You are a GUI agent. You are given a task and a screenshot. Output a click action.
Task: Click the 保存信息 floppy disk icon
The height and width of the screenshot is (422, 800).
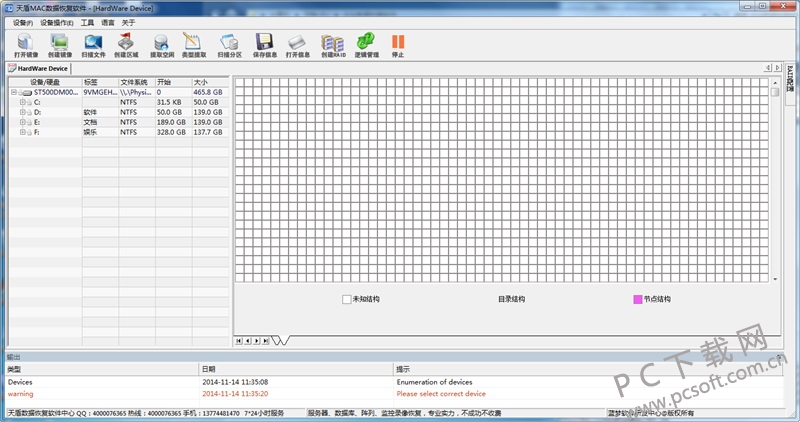pos(264,43)
